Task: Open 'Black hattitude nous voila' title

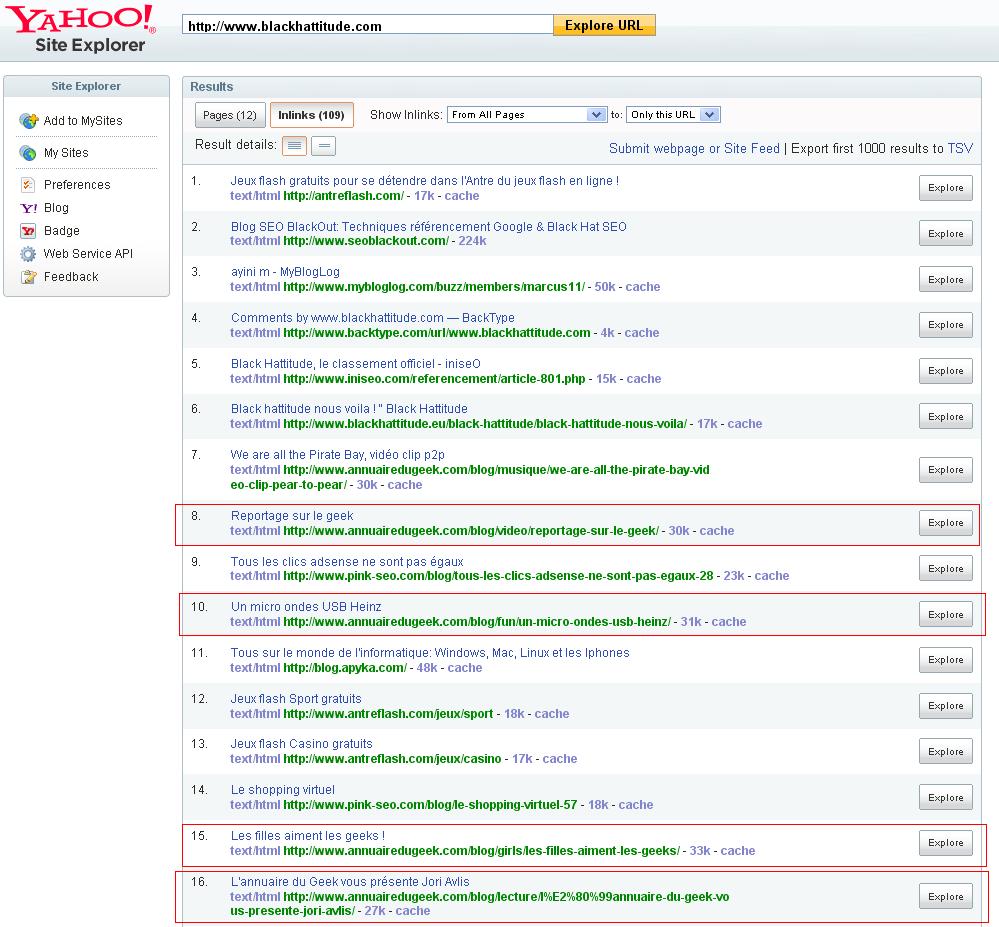Action: click(349, 409)
